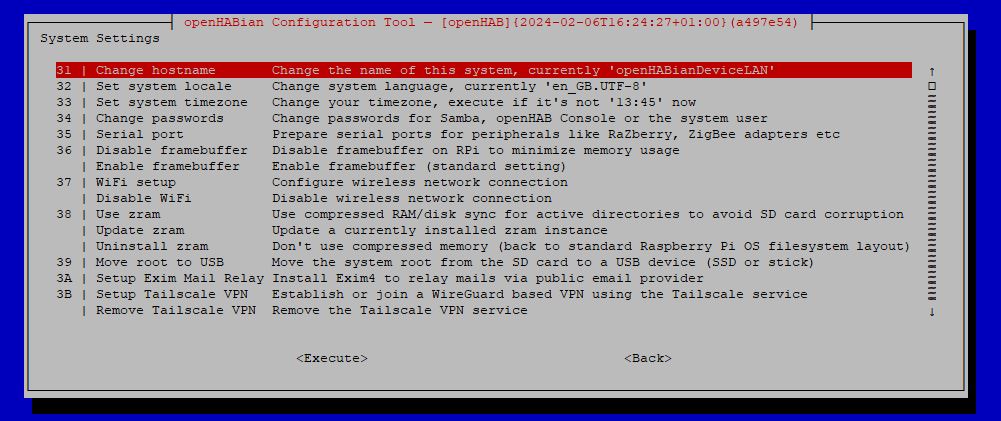The height and width of the screenshot is (421, 1001).
Task: Pick Disable framebuffer entry
Action: click(x=483, y=150)
